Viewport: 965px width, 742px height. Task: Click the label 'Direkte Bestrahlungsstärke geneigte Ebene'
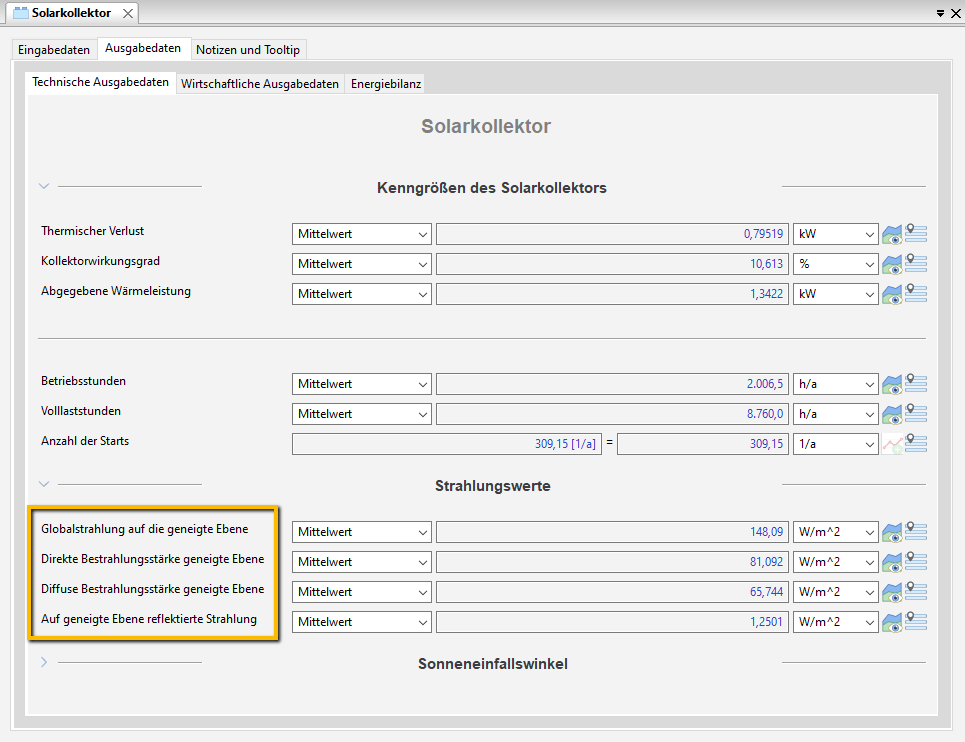pyautogui.click(x=153, y=559)
